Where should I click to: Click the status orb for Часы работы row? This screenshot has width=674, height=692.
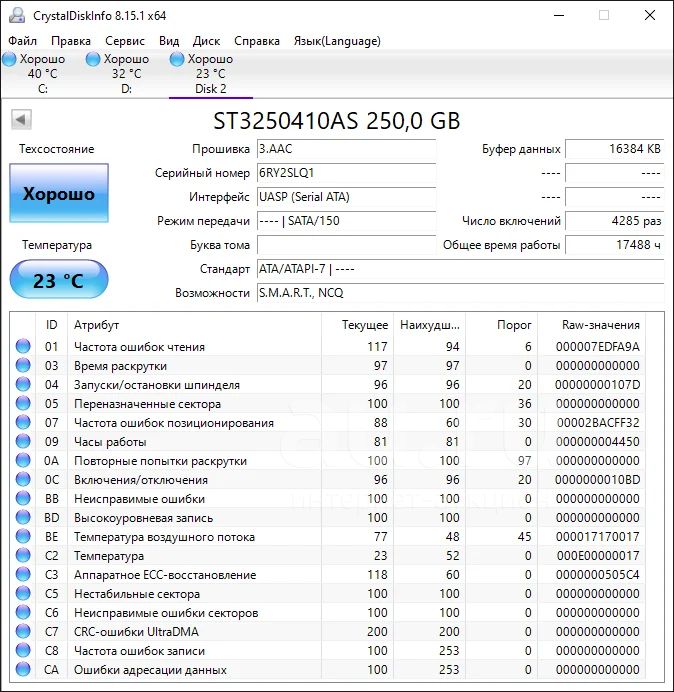pyautogui.click(x=22, y=442)
